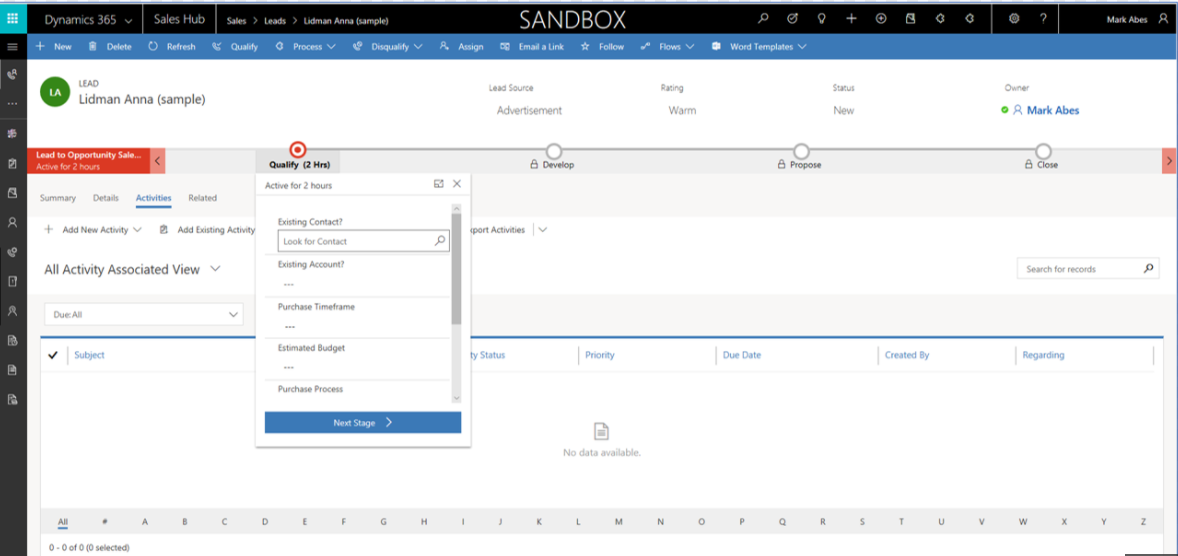Filter by letter M in alphabet bar
The width and height of the screenshot is (1178, 556).
tap(618, 521)
